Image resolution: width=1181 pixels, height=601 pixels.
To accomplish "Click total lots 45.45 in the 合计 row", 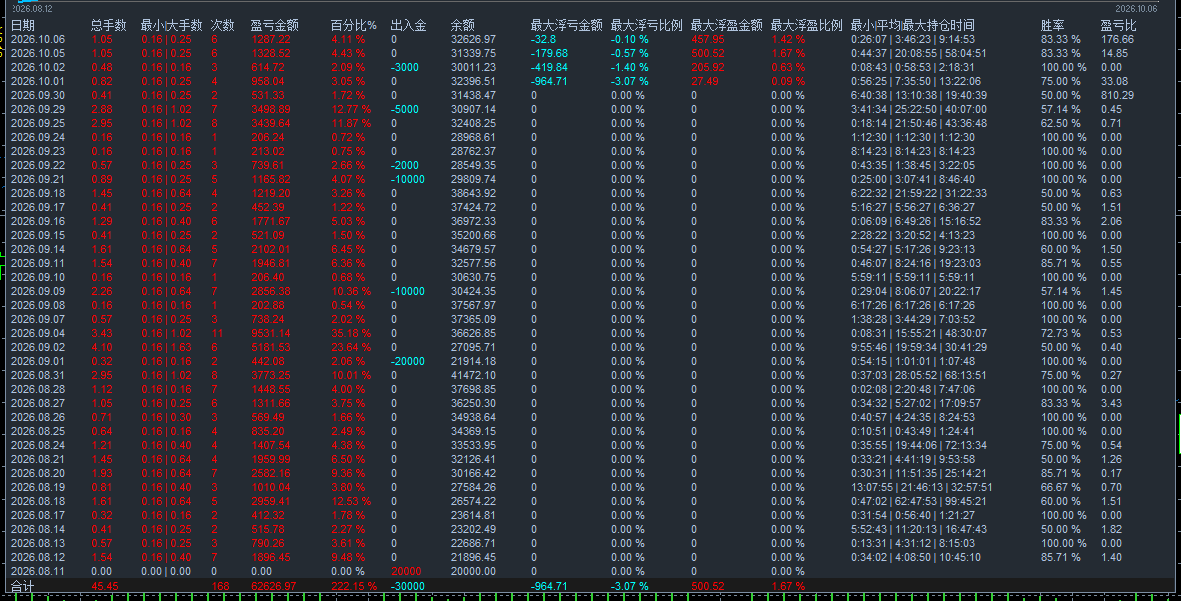I will pos(104,587).
